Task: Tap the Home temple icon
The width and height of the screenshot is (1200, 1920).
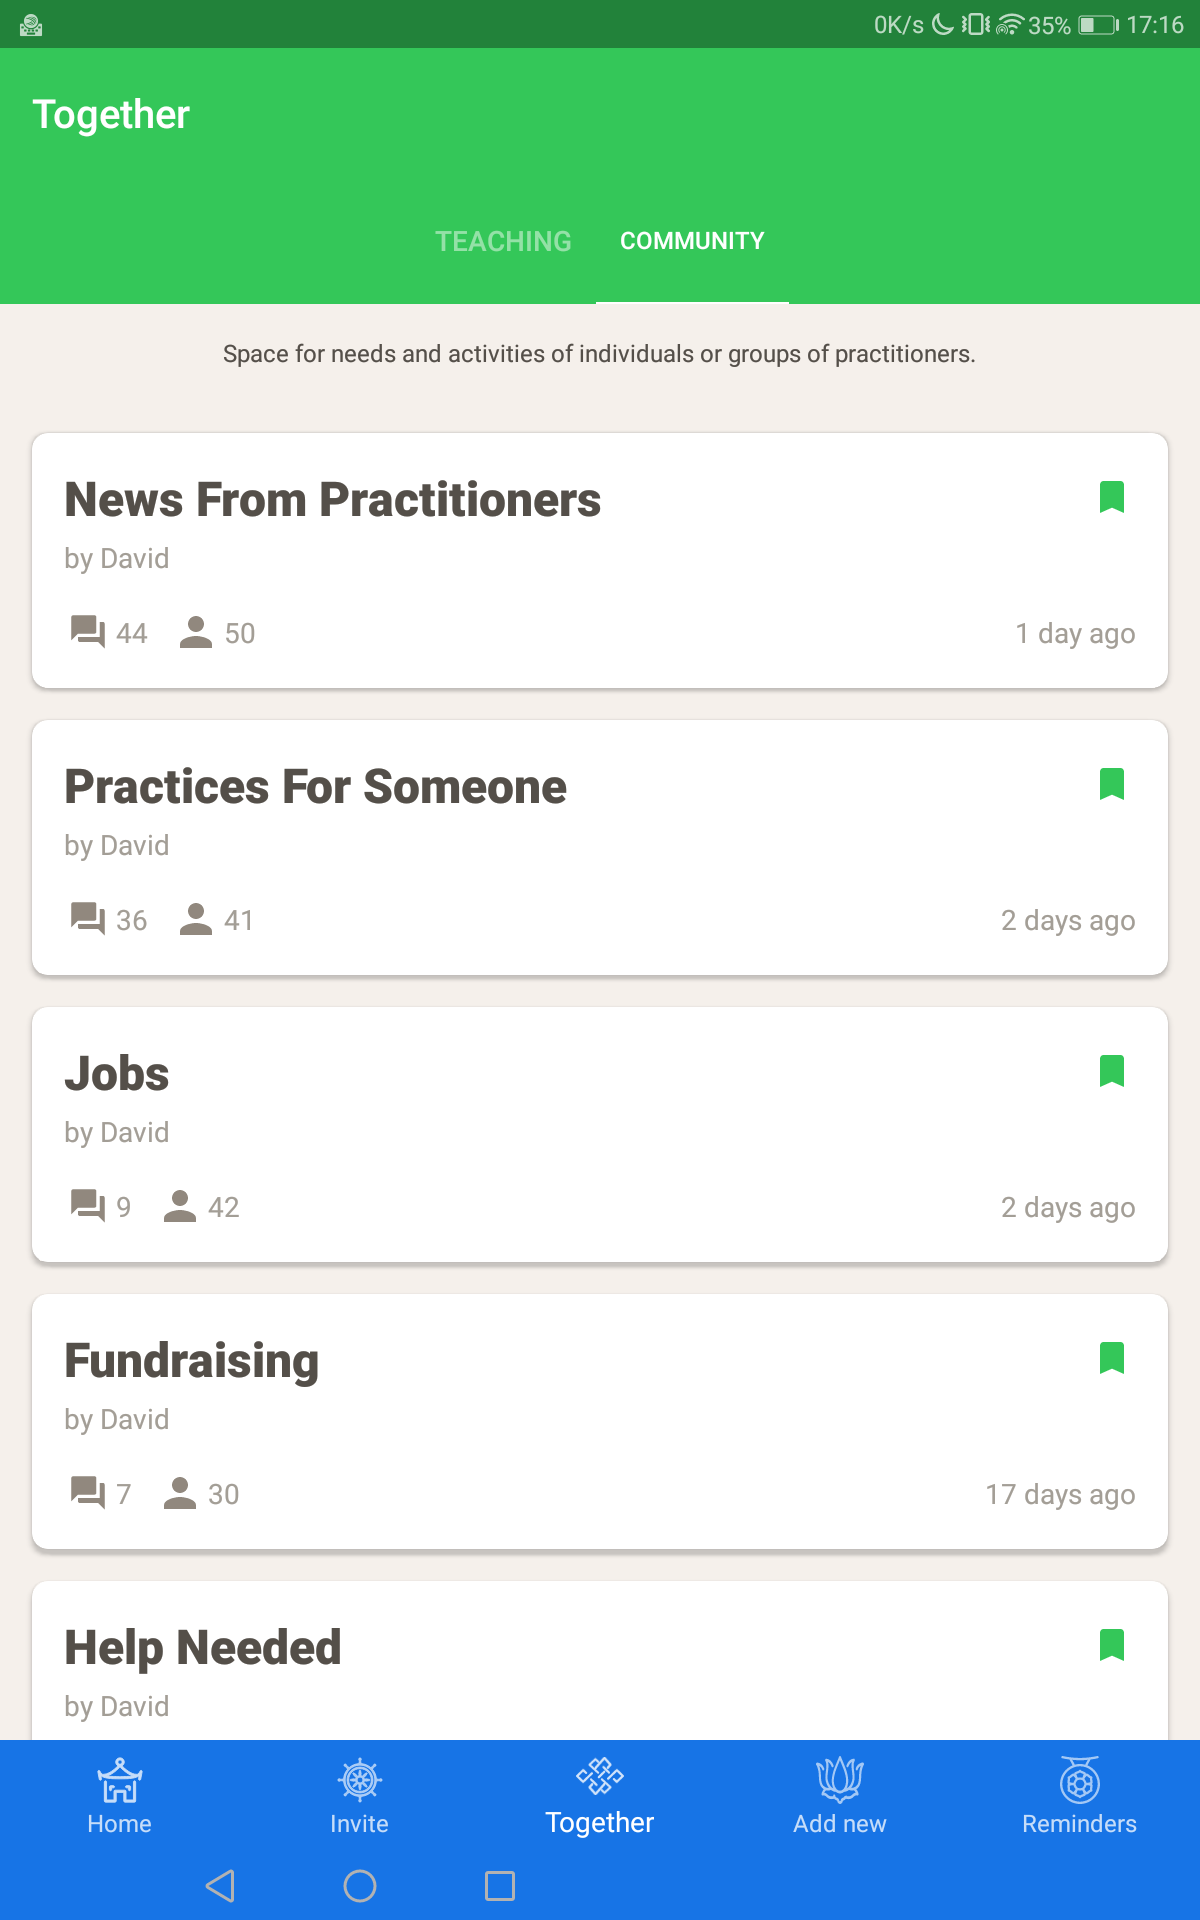Action: tap(119, 1781)
